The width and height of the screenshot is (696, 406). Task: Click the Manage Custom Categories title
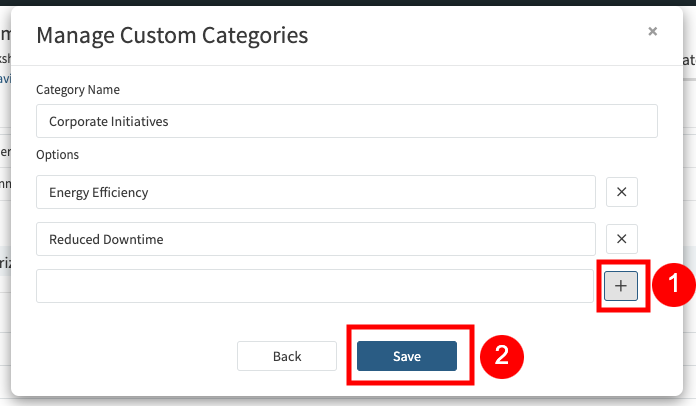click(172, 35)
